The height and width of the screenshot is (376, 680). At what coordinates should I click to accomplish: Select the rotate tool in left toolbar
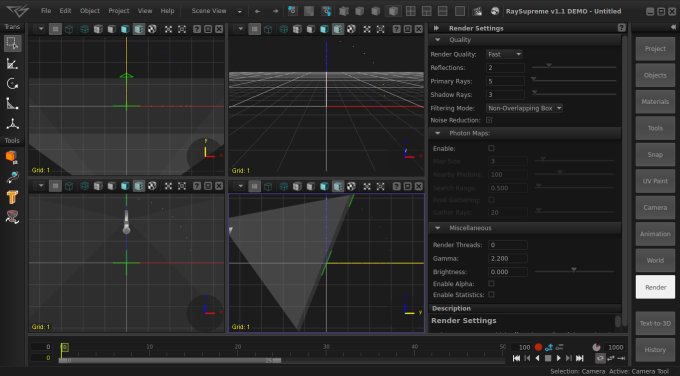tap(12, 84)
